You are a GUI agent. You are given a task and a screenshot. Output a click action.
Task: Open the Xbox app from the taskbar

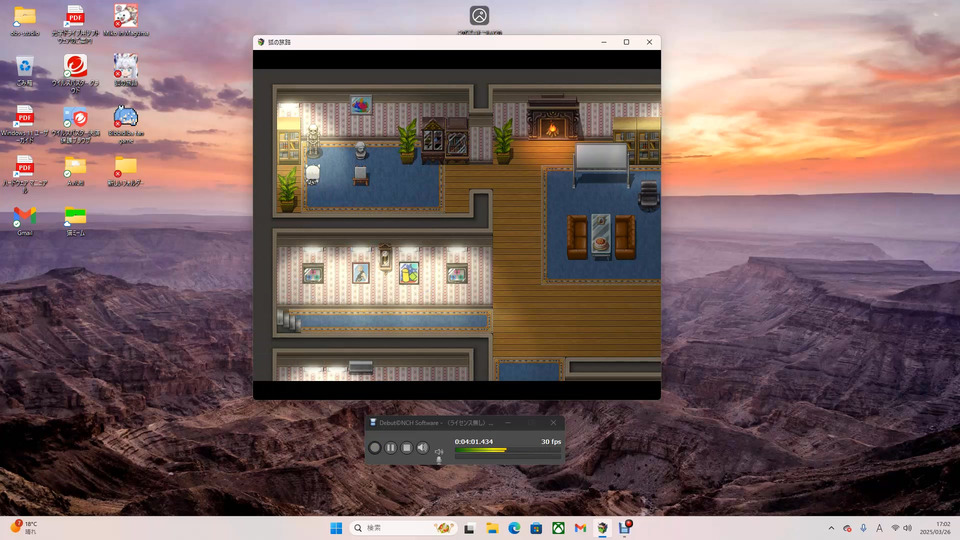(558, 528)
